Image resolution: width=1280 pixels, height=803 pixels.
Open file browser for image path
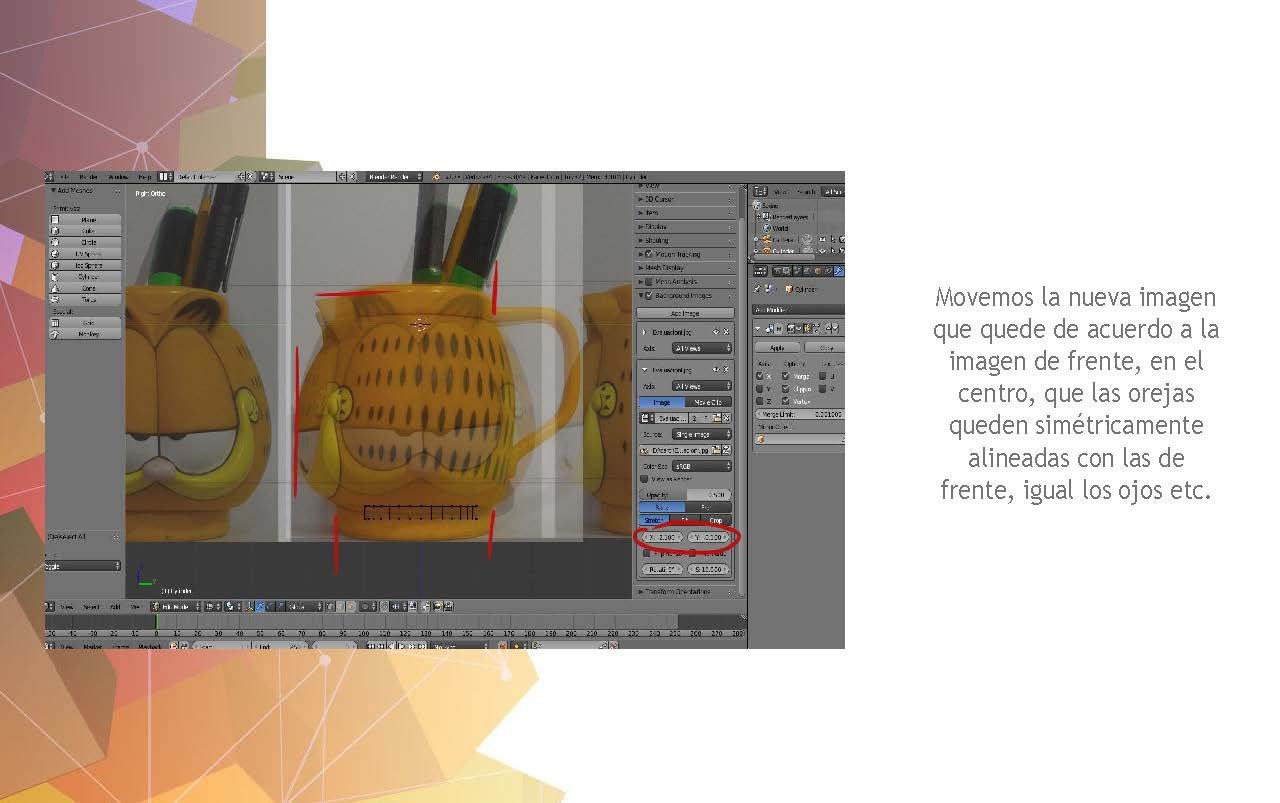pos(719,450)
